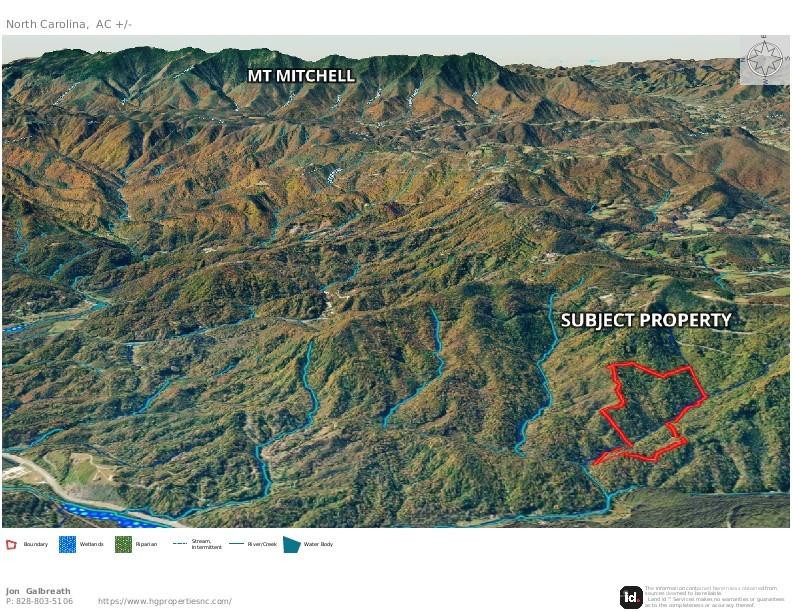Click the Jon Galbreath agent name
This screenshot has width=792, height=612.
point(38,591)
